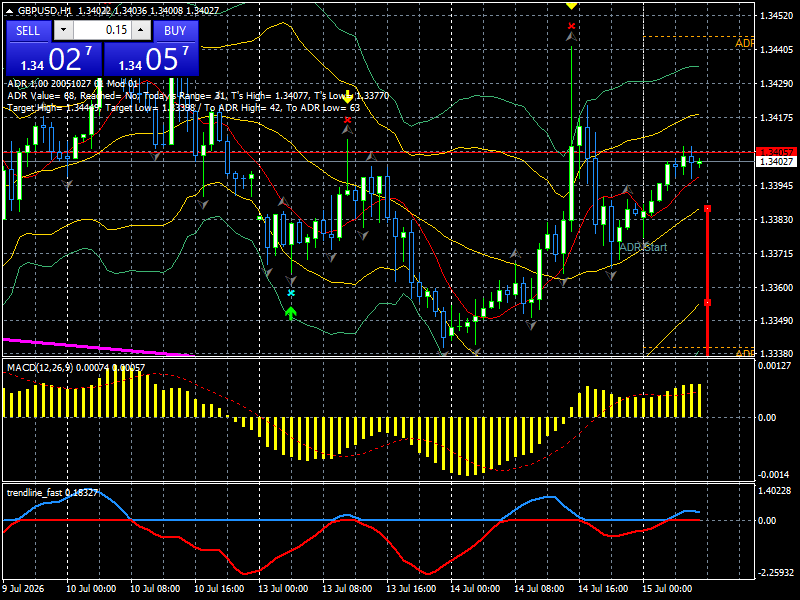Click the 10 Jul 00:00 time axis label
The image size is (800, 600).
coord(91,589)
